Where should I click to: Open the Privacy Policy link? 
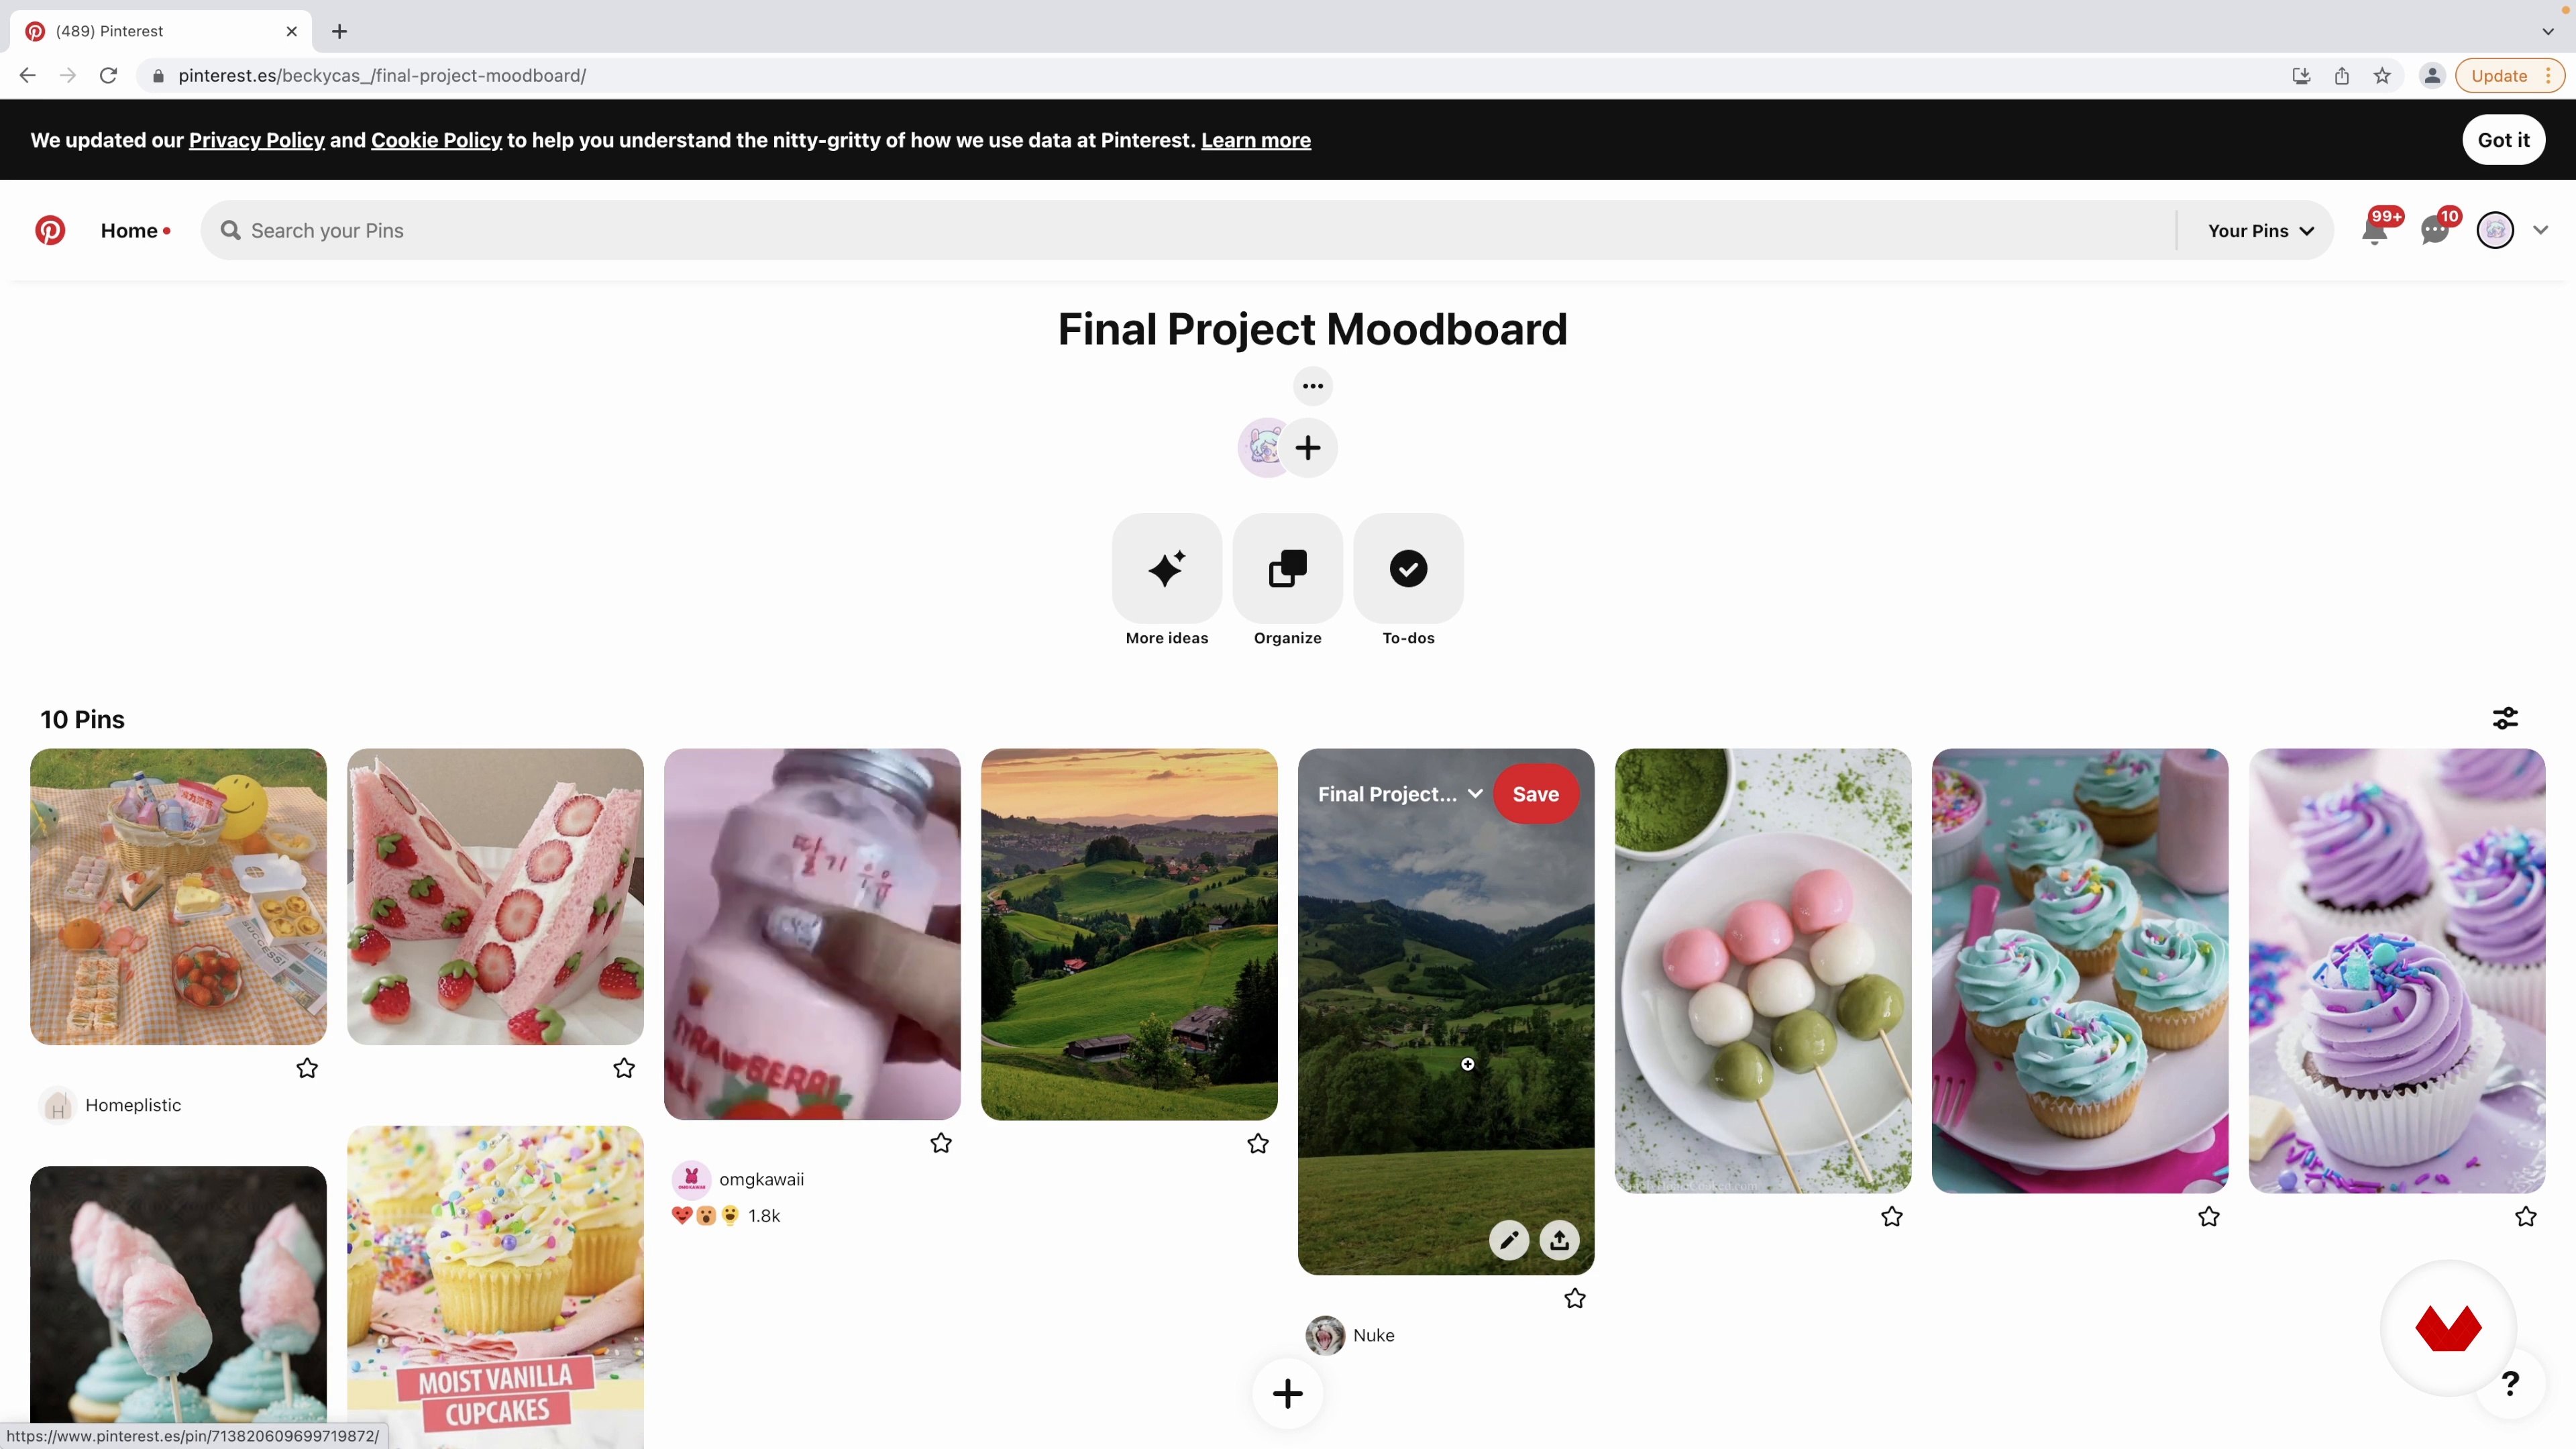pos(257,140)
